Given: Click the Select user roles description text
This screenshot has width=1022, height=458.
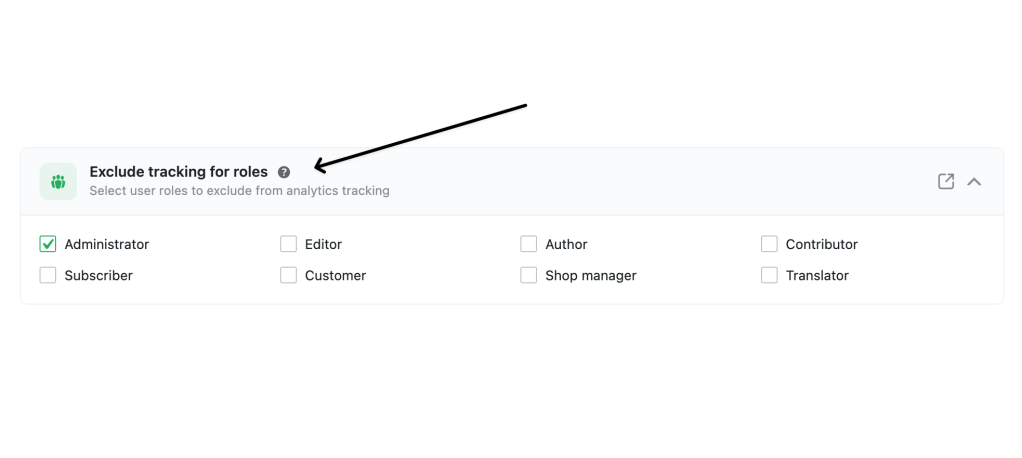Looking at the screenshot, I should tap(239, 191).
